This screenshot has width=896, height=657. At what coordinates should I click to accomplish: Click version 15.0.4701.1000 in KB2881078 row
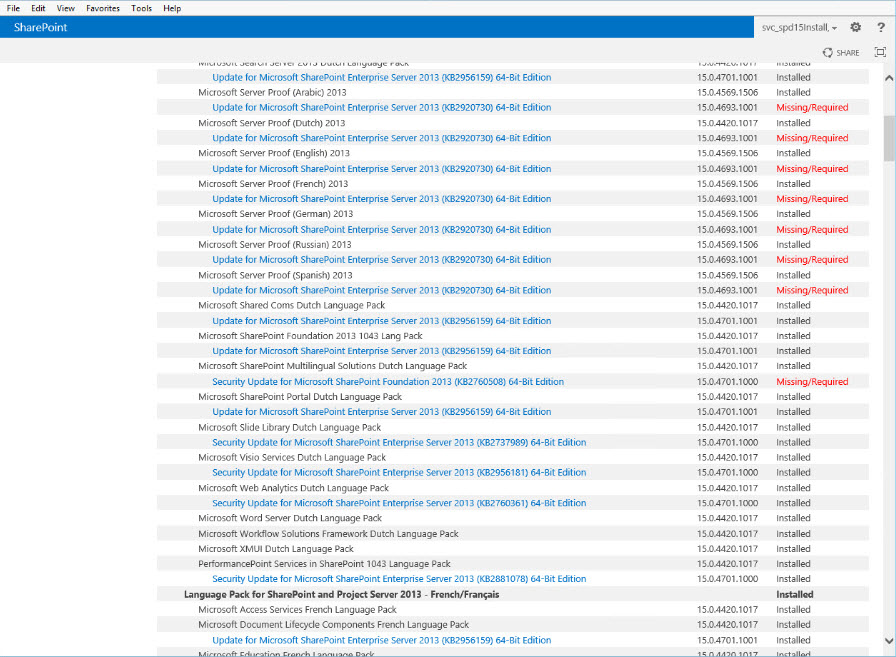727,579
